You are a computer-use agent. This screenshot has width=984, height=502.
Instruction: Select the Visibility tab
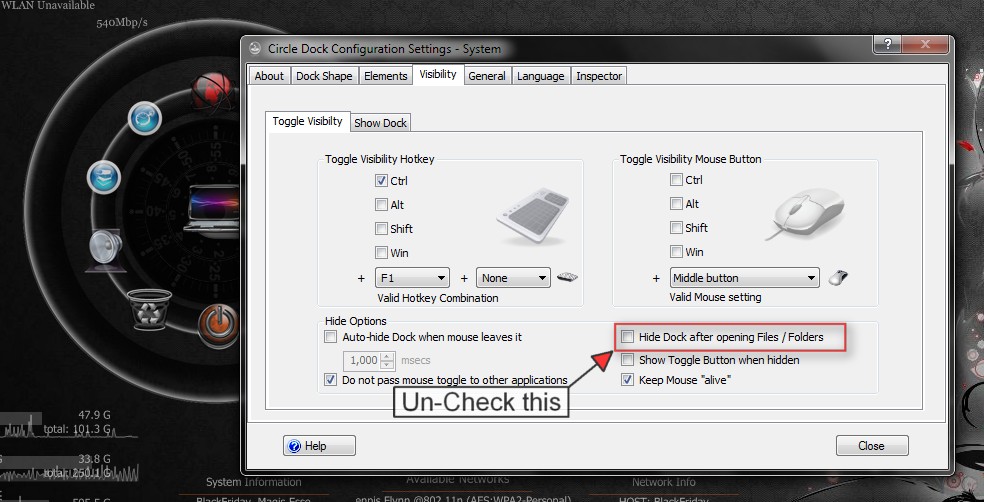pos(438,74)
